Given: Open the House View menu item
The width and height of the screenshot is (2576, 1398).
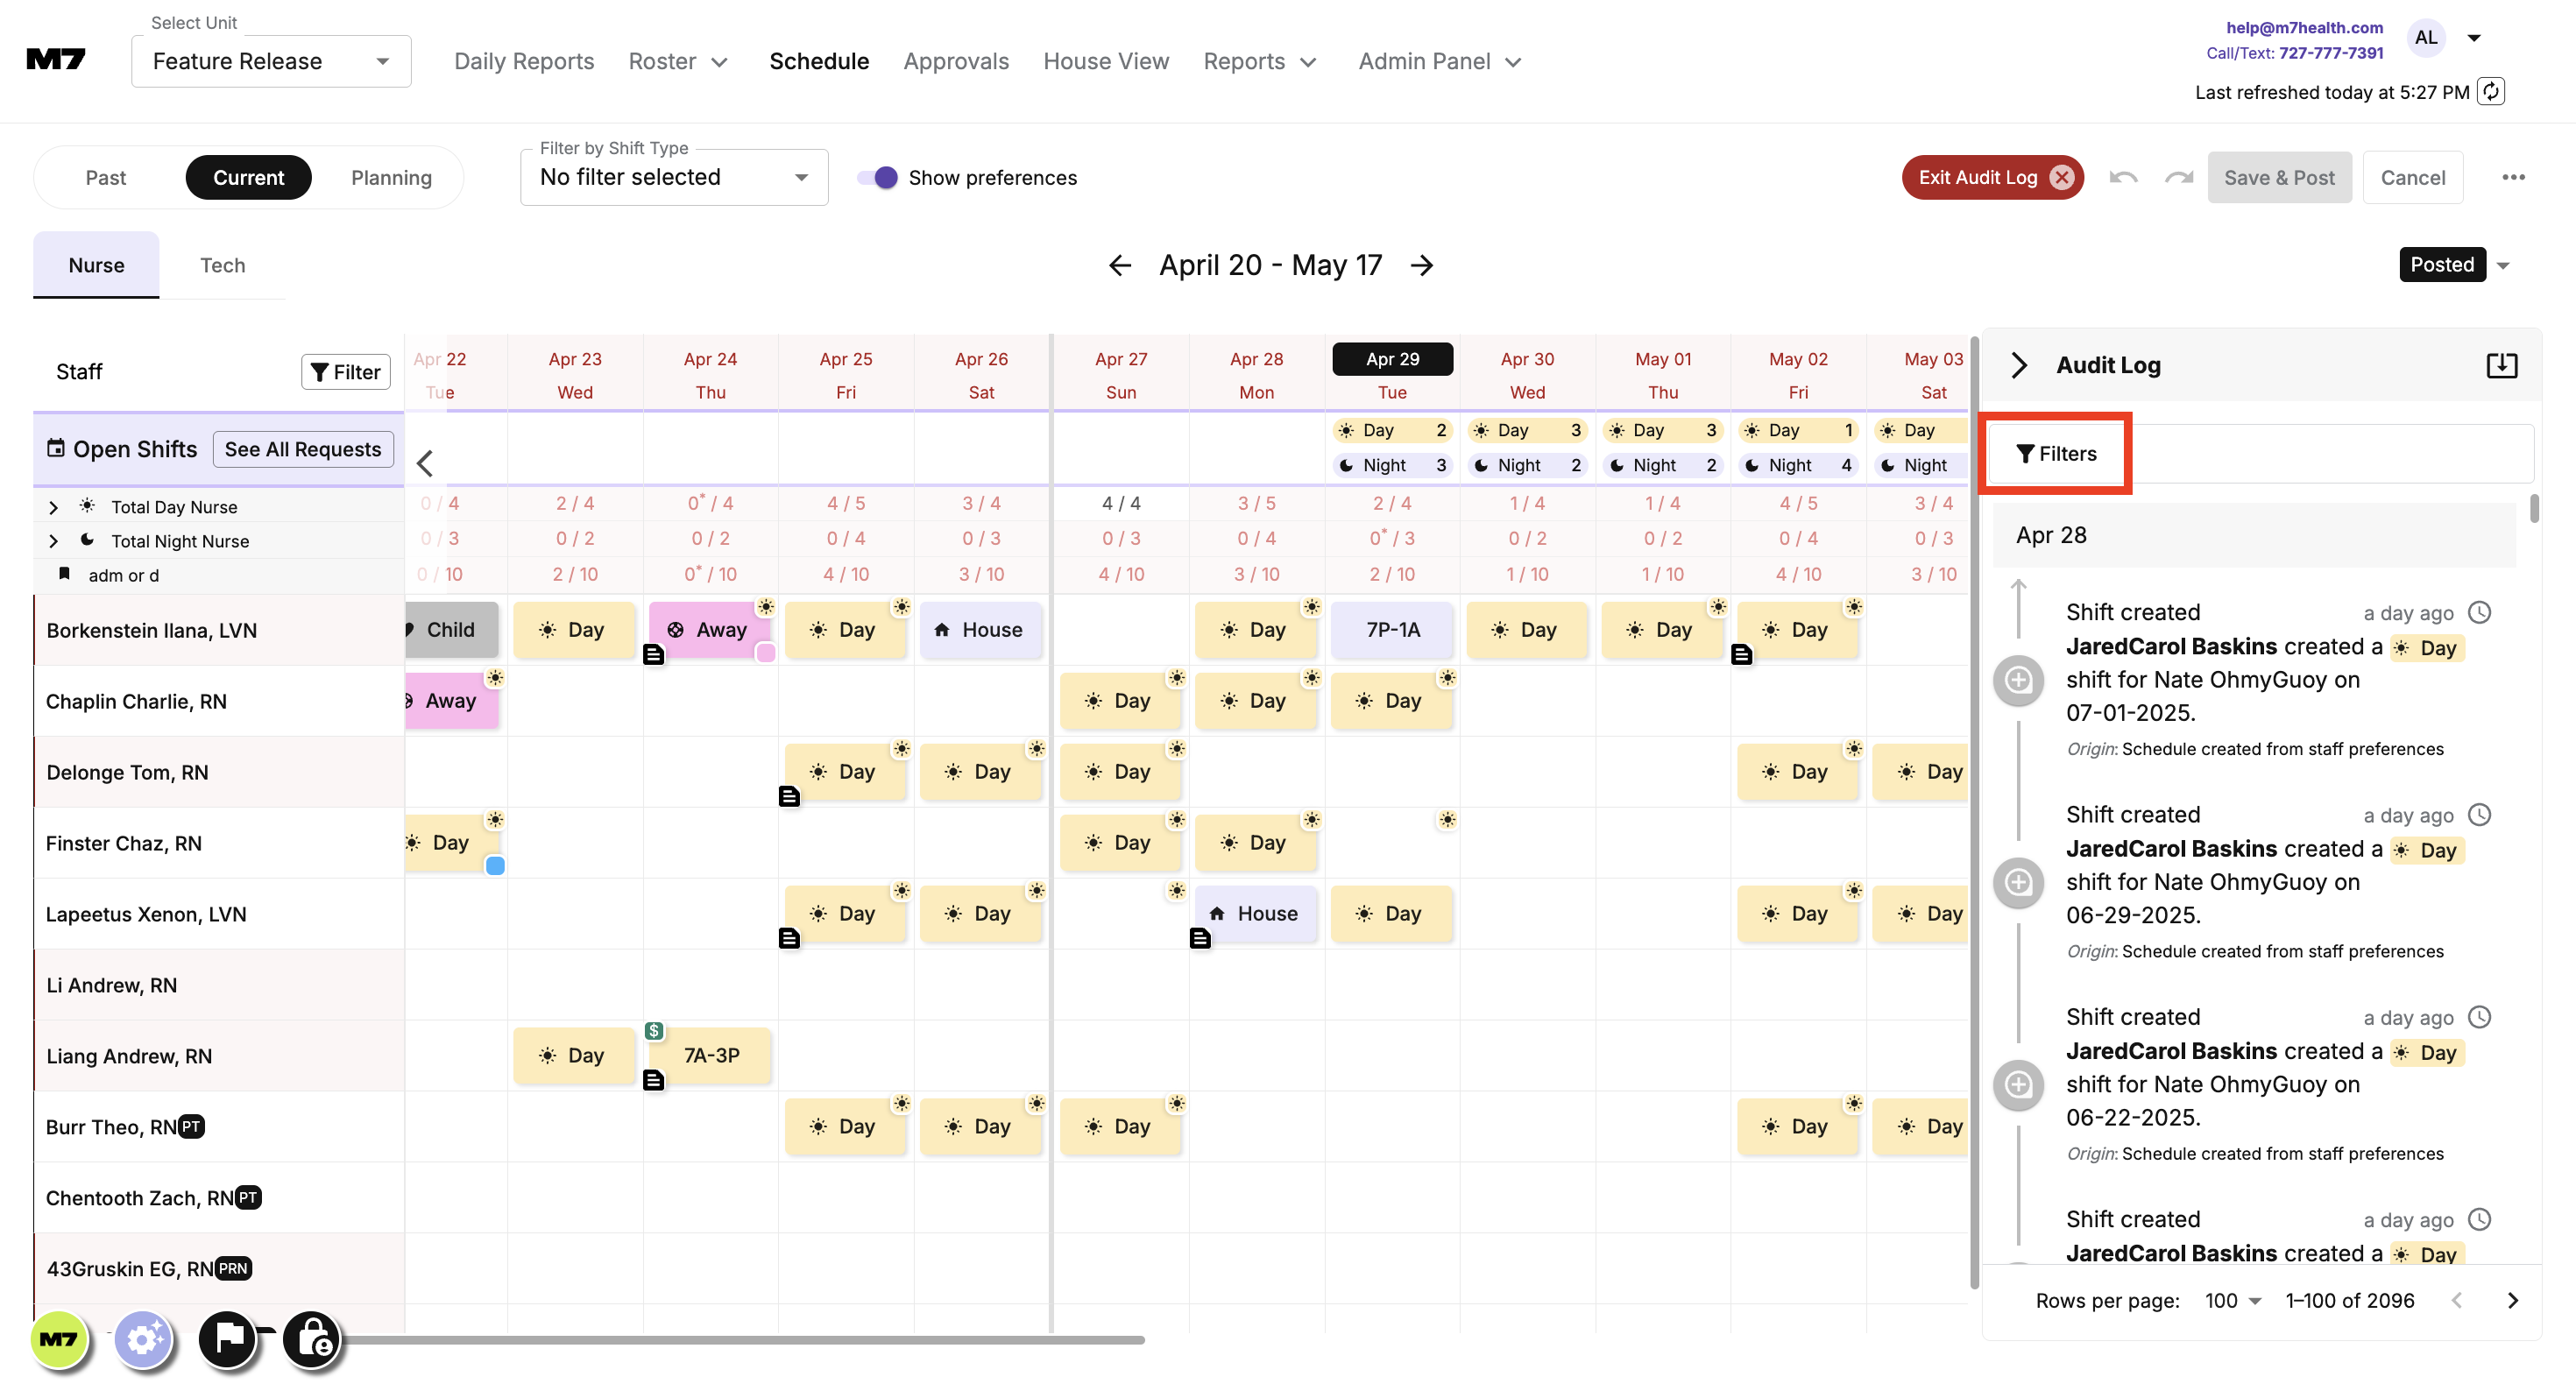Looking at the screenshot, I should coord(1105,62).
